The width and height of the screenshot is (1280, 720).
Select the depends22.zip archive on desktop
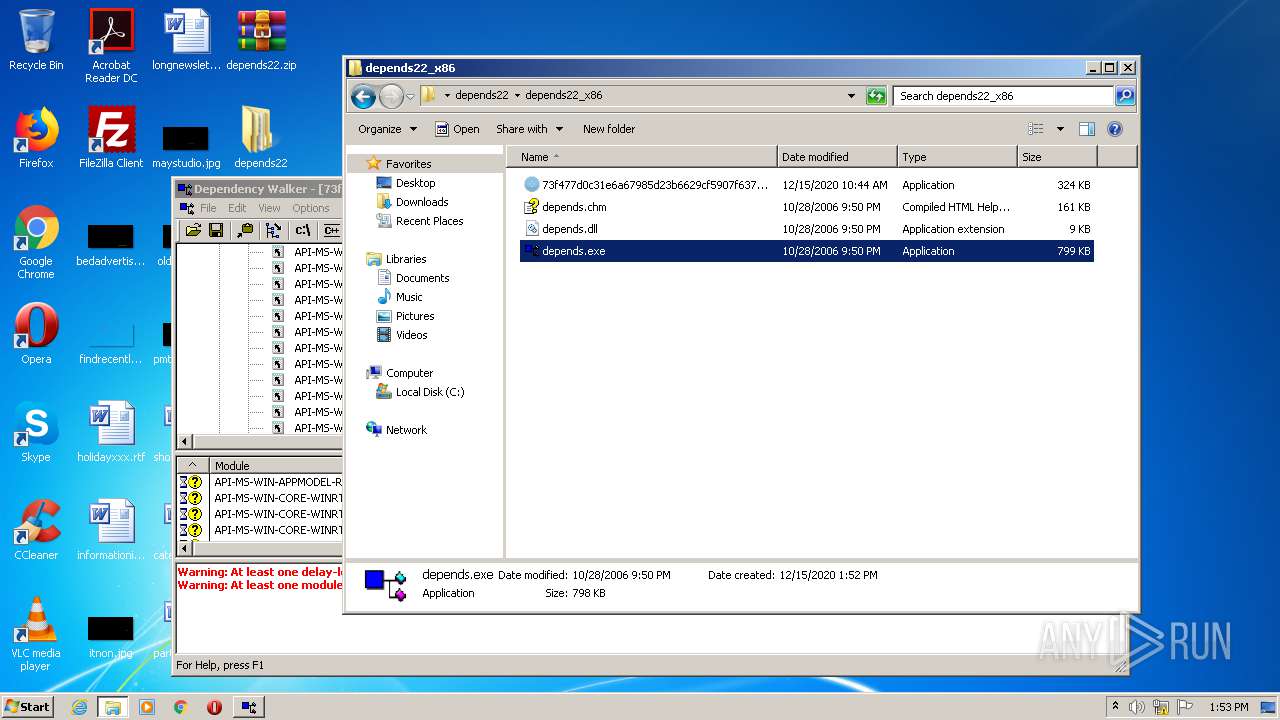click(261, 41)
